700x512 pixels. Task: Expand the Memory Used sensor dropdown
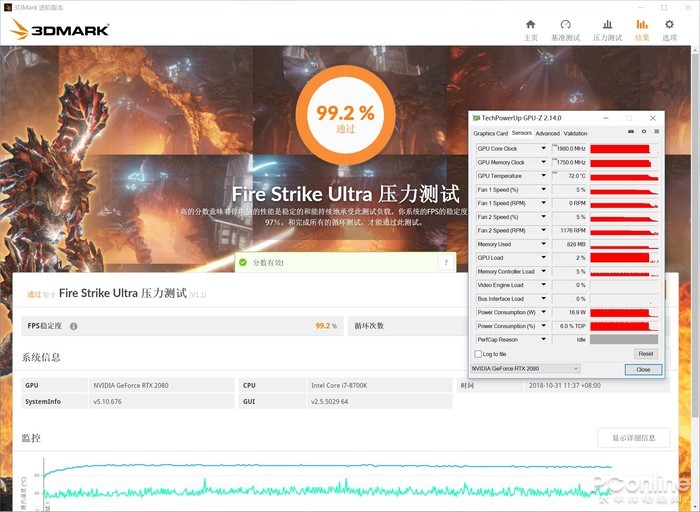pos(544,244)
